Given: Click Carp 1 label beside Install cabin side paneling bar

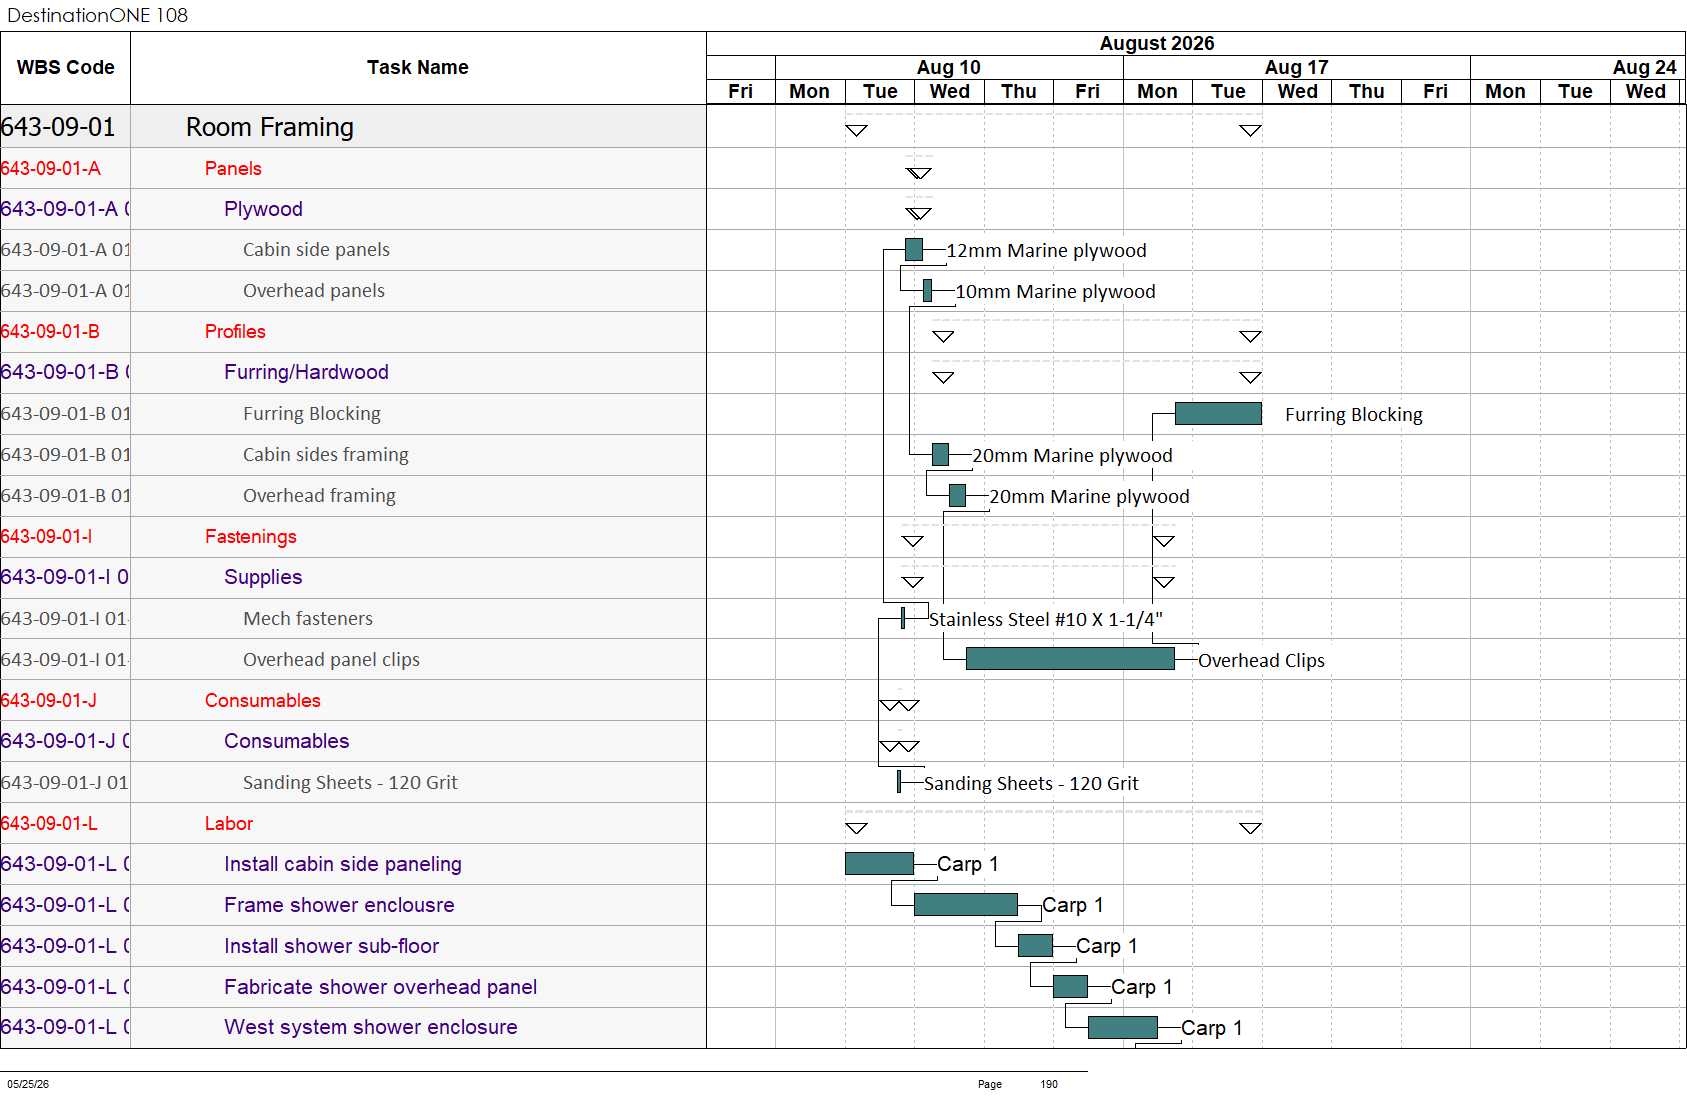Looking at the screenshot, I should (x=968, y=864).
